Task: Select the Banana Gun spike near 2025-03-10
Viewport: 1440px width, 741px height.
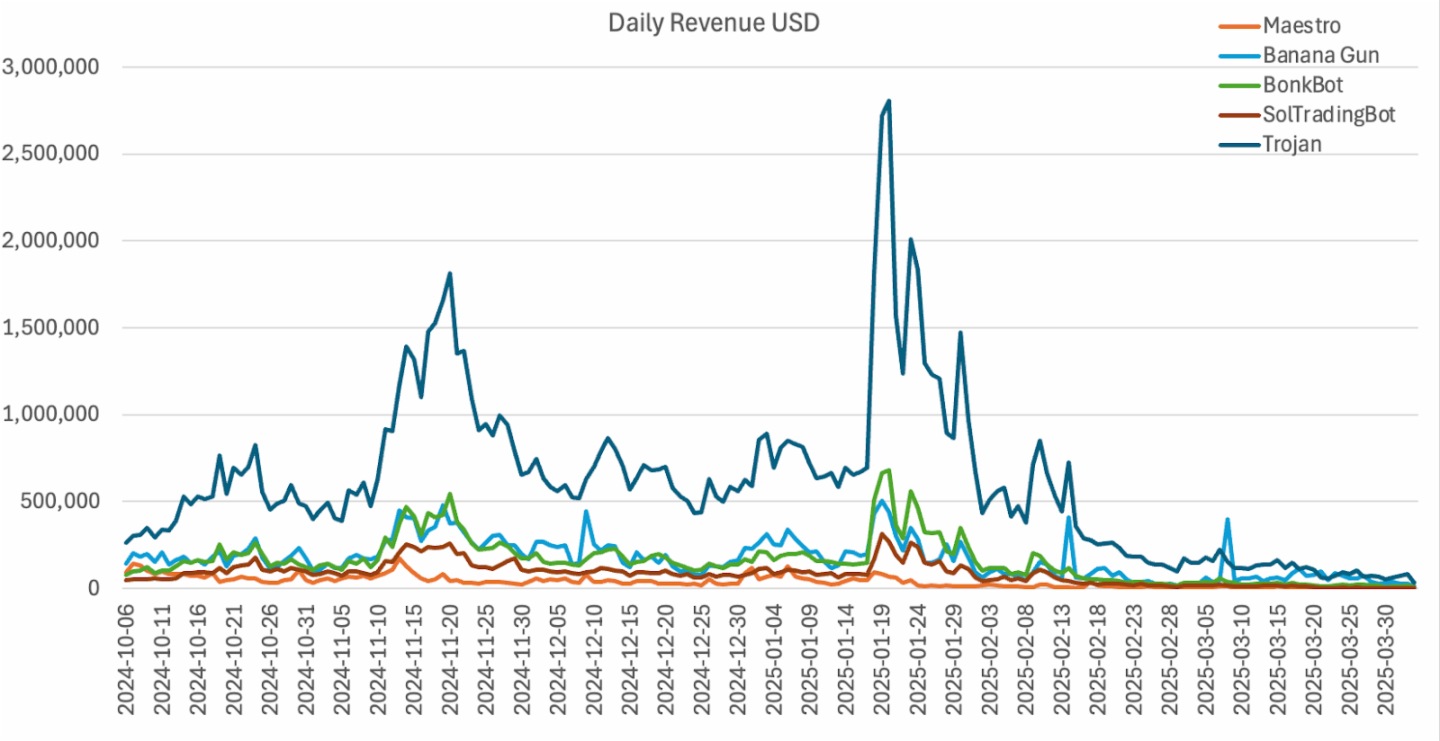Action: coord(1228,519)
